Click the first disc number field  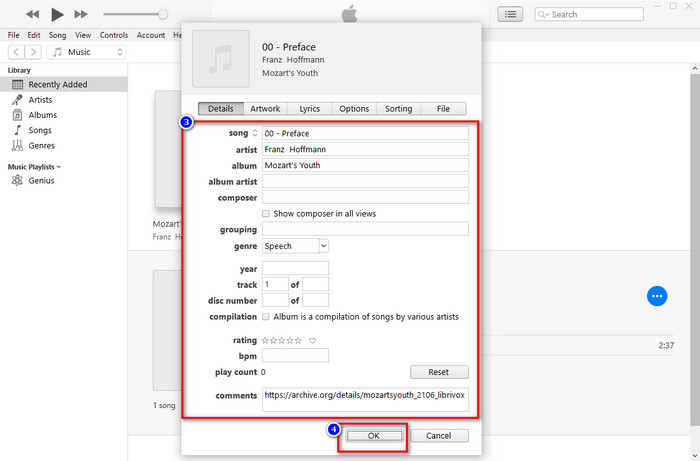click(x=275, y=300)
